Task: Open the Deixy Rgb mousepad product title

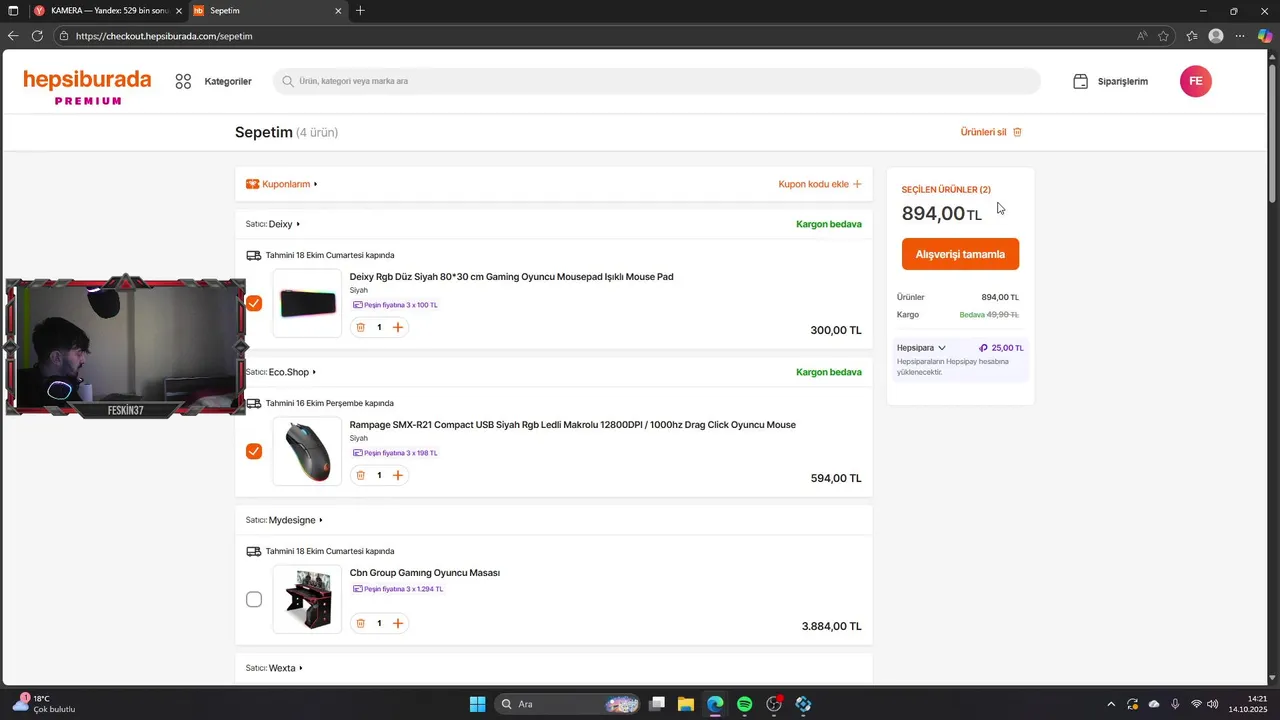Action: click(x=511, y=277)
